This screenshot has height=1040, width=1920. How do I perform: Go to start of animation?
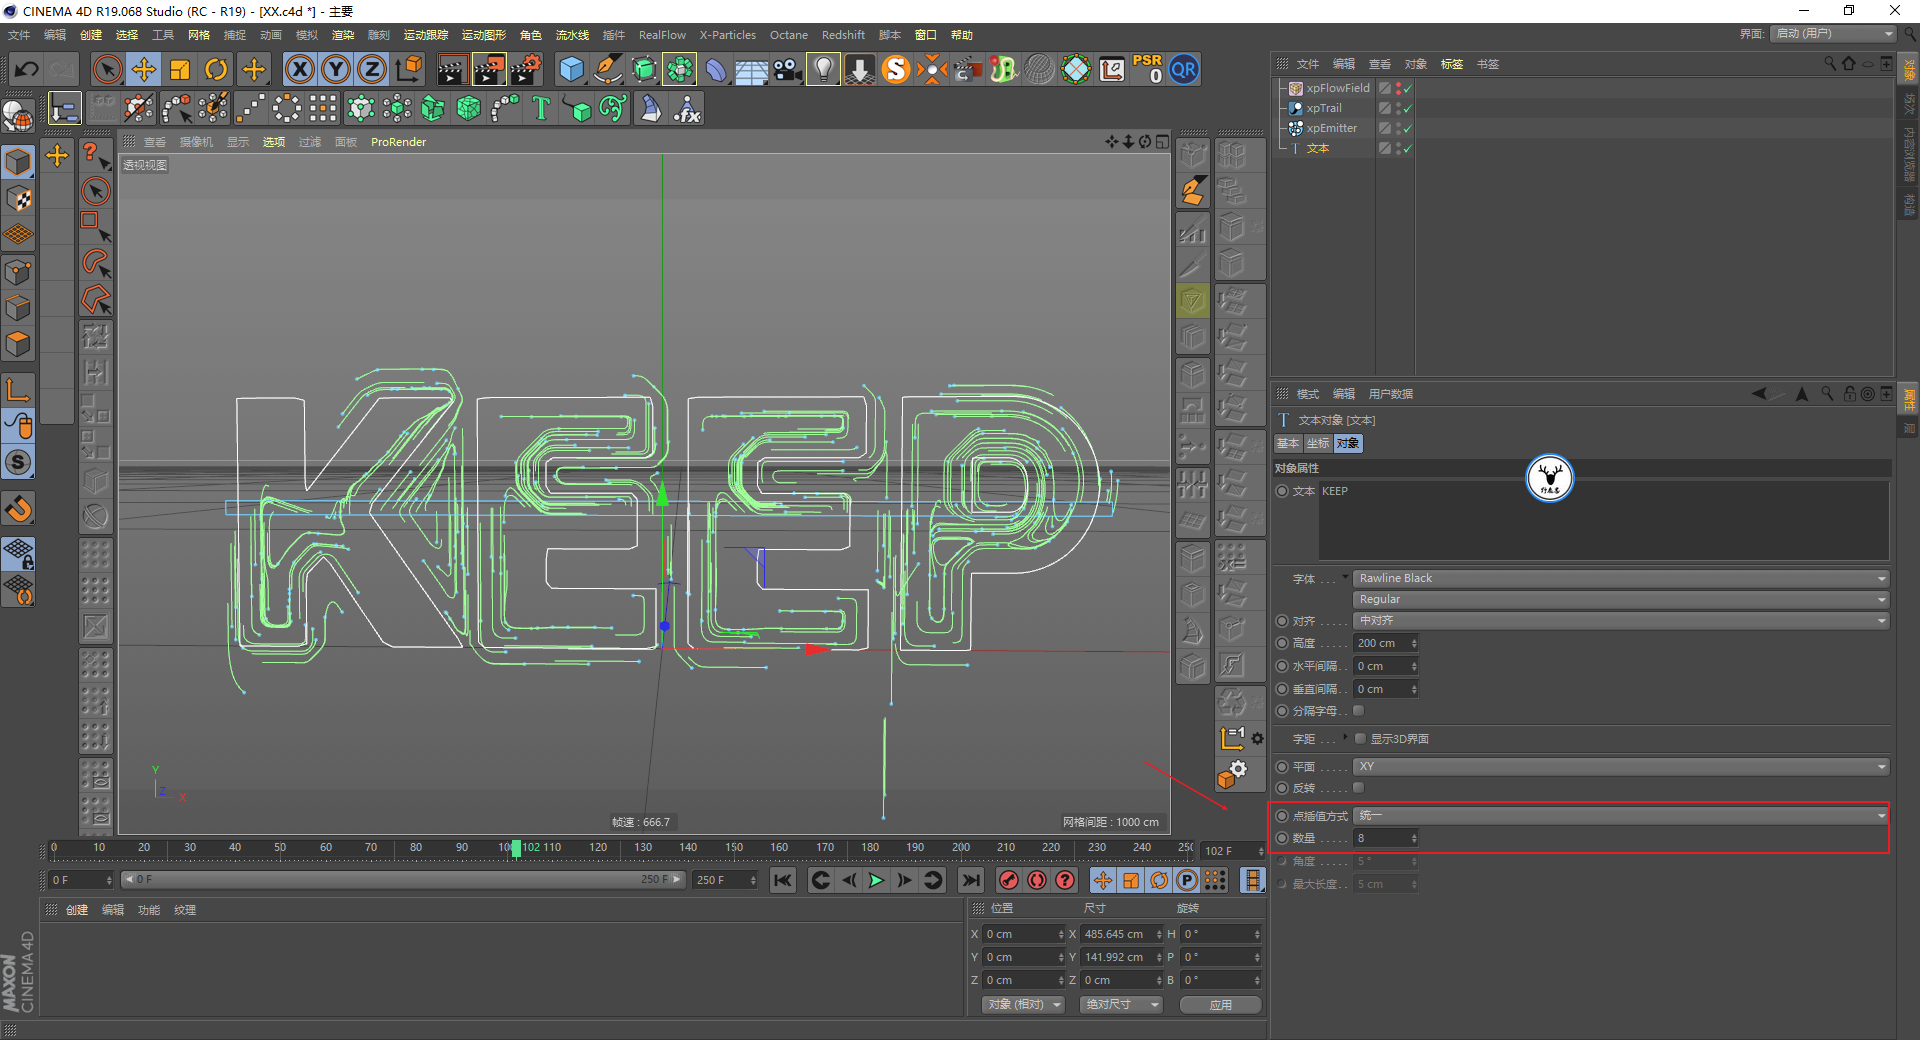(x=783, y=880)
